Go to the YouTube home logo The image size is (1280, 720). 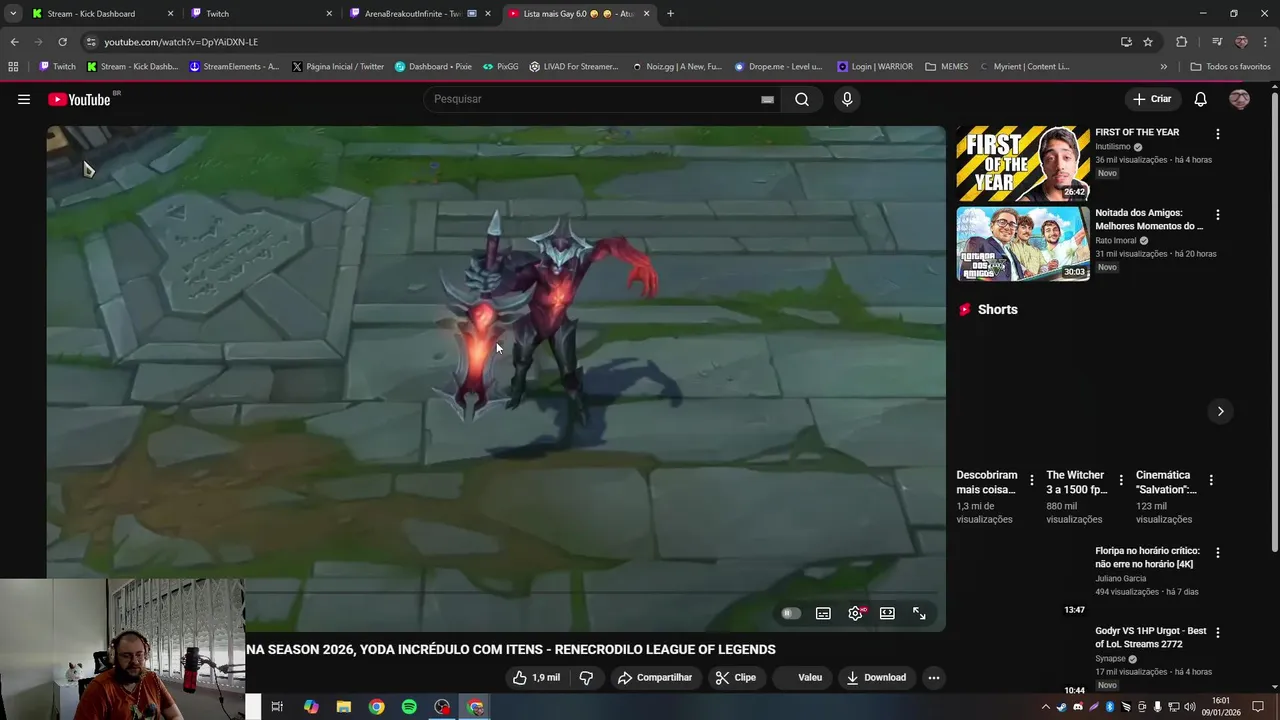[79, 99]
